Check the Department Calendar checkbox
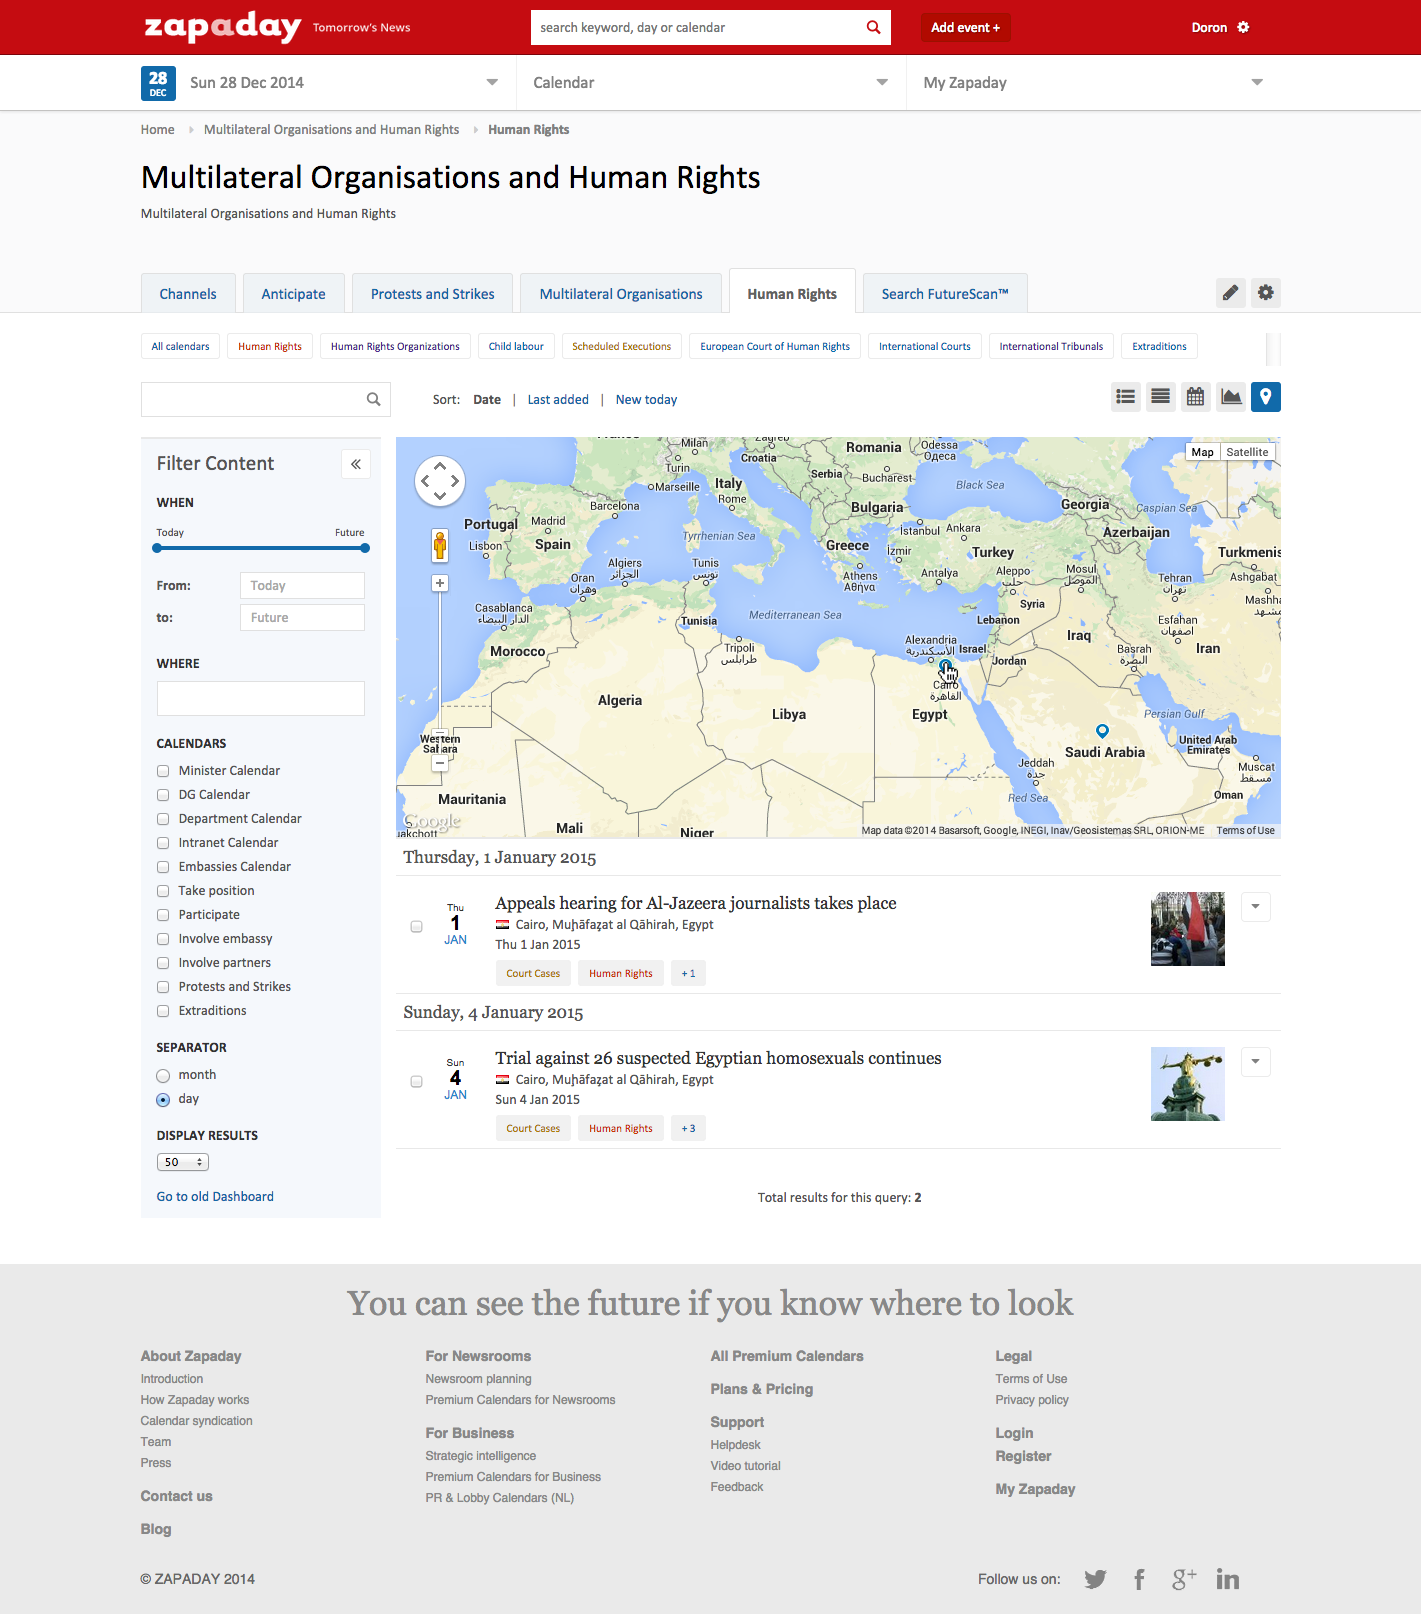1421x1614 pixels. [163, 819]
